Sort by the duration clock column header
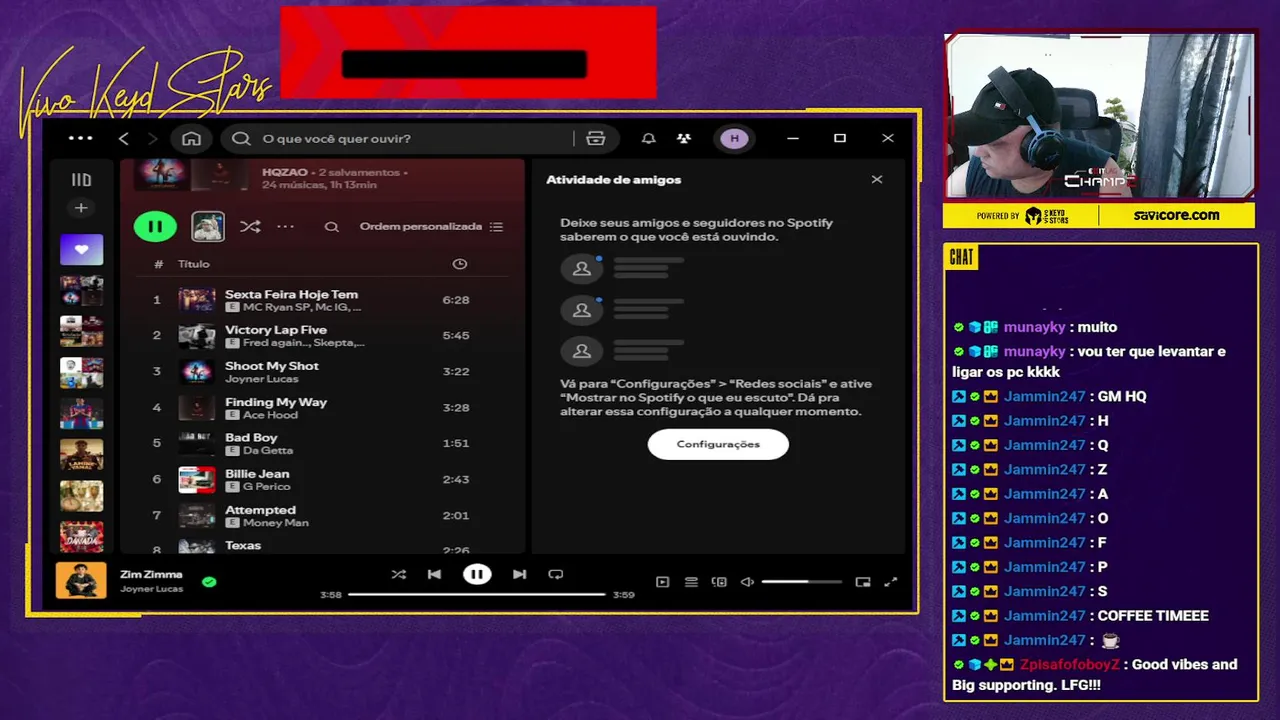Viewport: 1280px width, 720px height. (x=460, y=264)
